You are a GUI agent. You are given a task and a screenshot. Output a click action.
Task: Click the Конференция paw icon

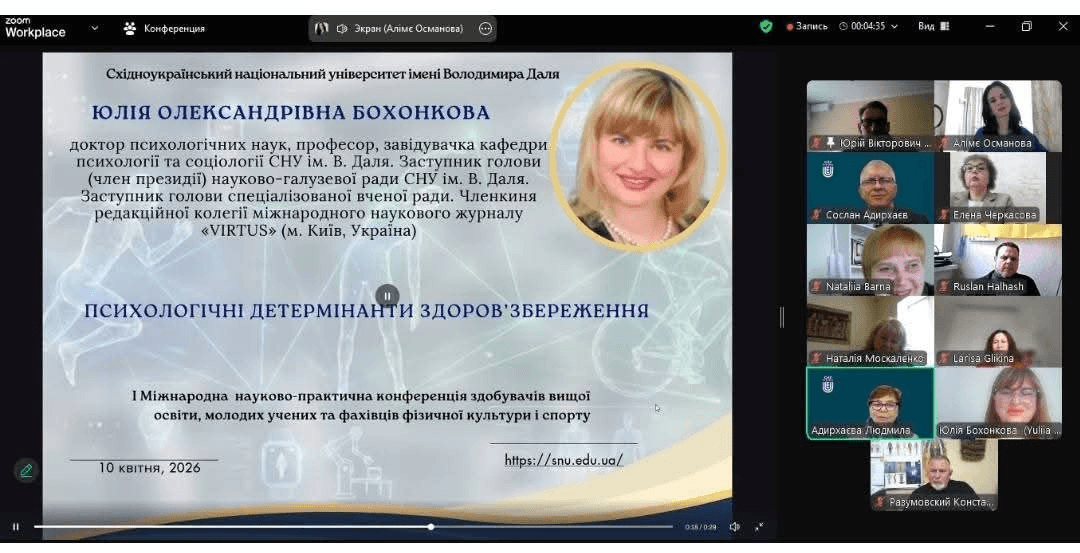[x=129, y=28]
